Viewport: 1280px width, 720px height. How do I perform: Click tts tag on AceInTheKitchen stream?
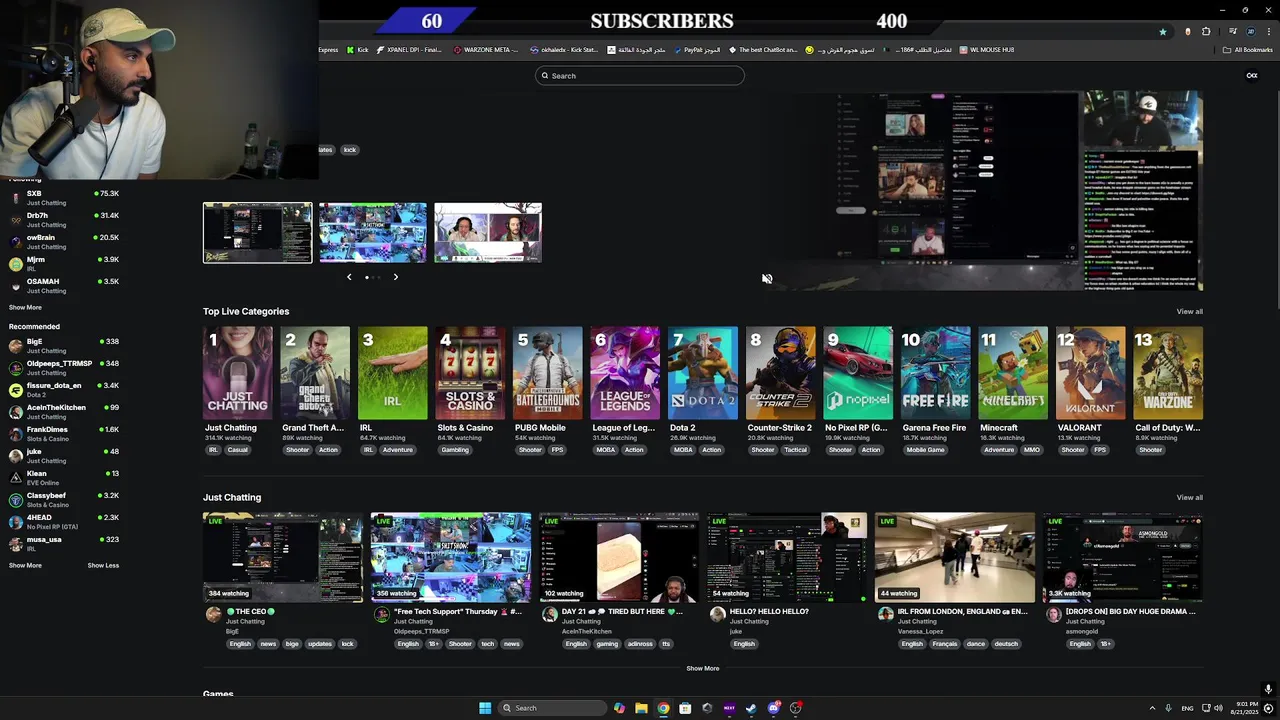[x=665, y=644]
